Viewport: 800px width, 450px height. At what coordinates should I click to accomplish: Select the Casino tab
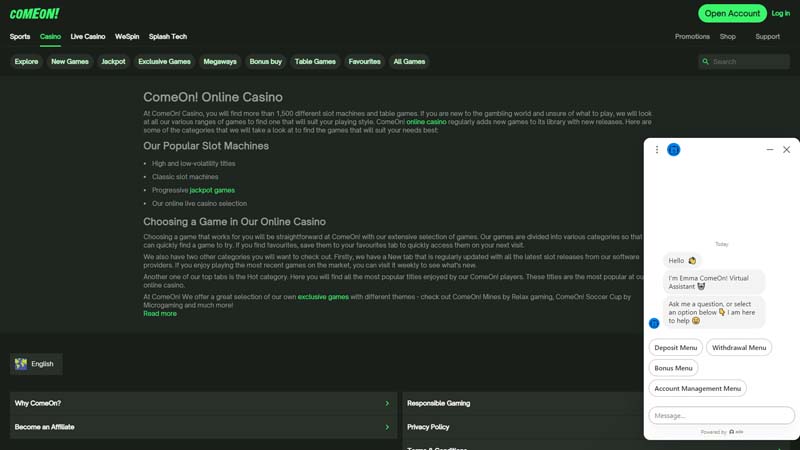click(51, 37)
